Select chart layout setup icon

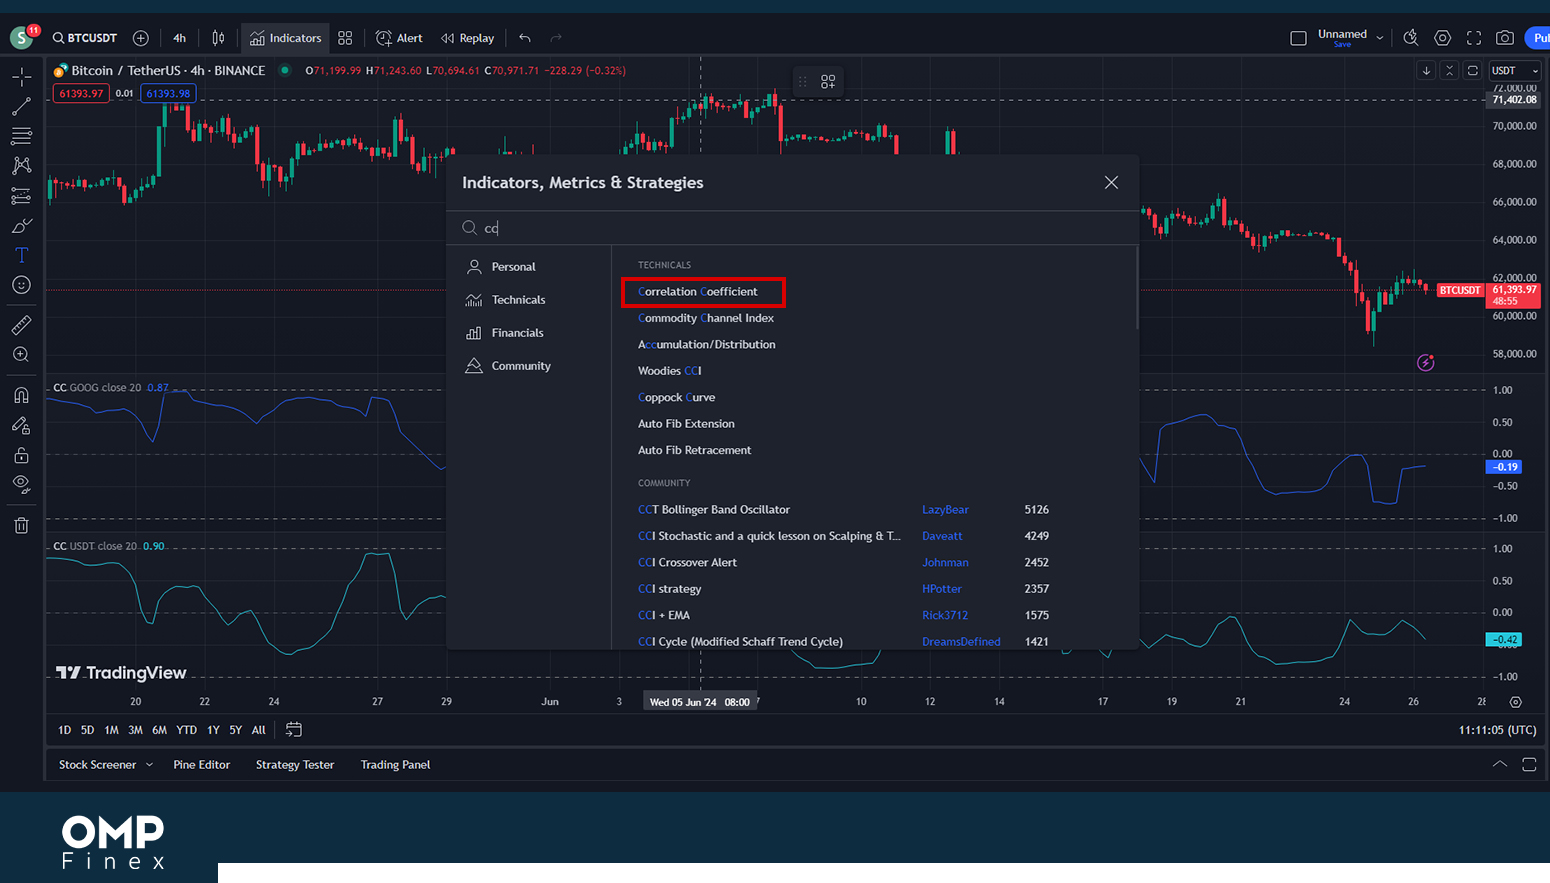coord(1298,38)
